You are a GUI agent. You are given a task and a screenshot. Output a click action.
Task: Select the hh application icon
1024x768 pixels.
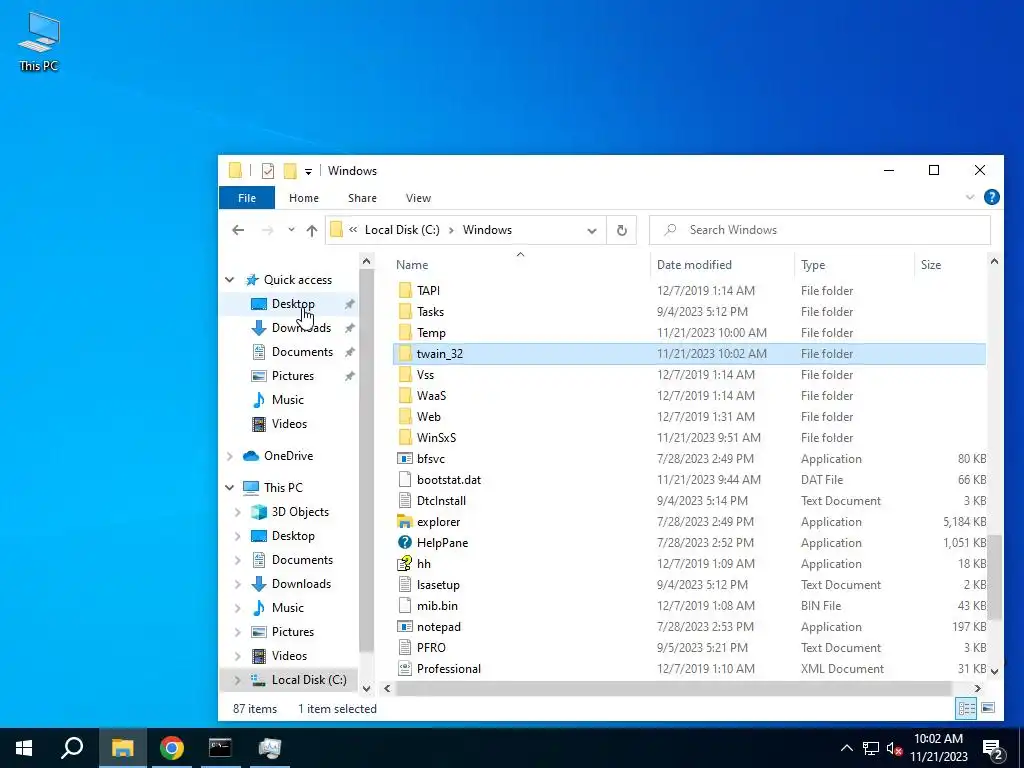(405, 564)
